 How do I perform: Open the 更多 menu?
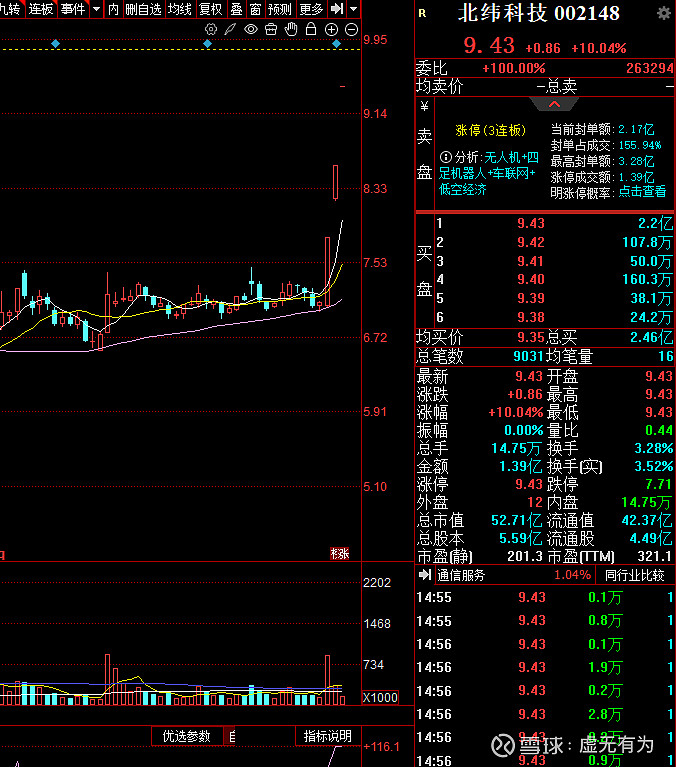312,9
